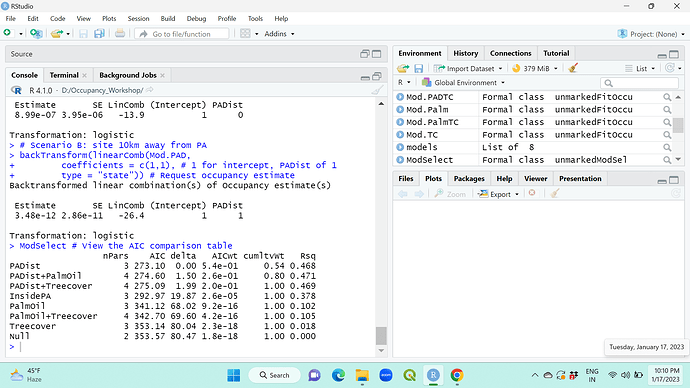Open the workspace panes layout dropdown
690x388 pixels.
249,34
